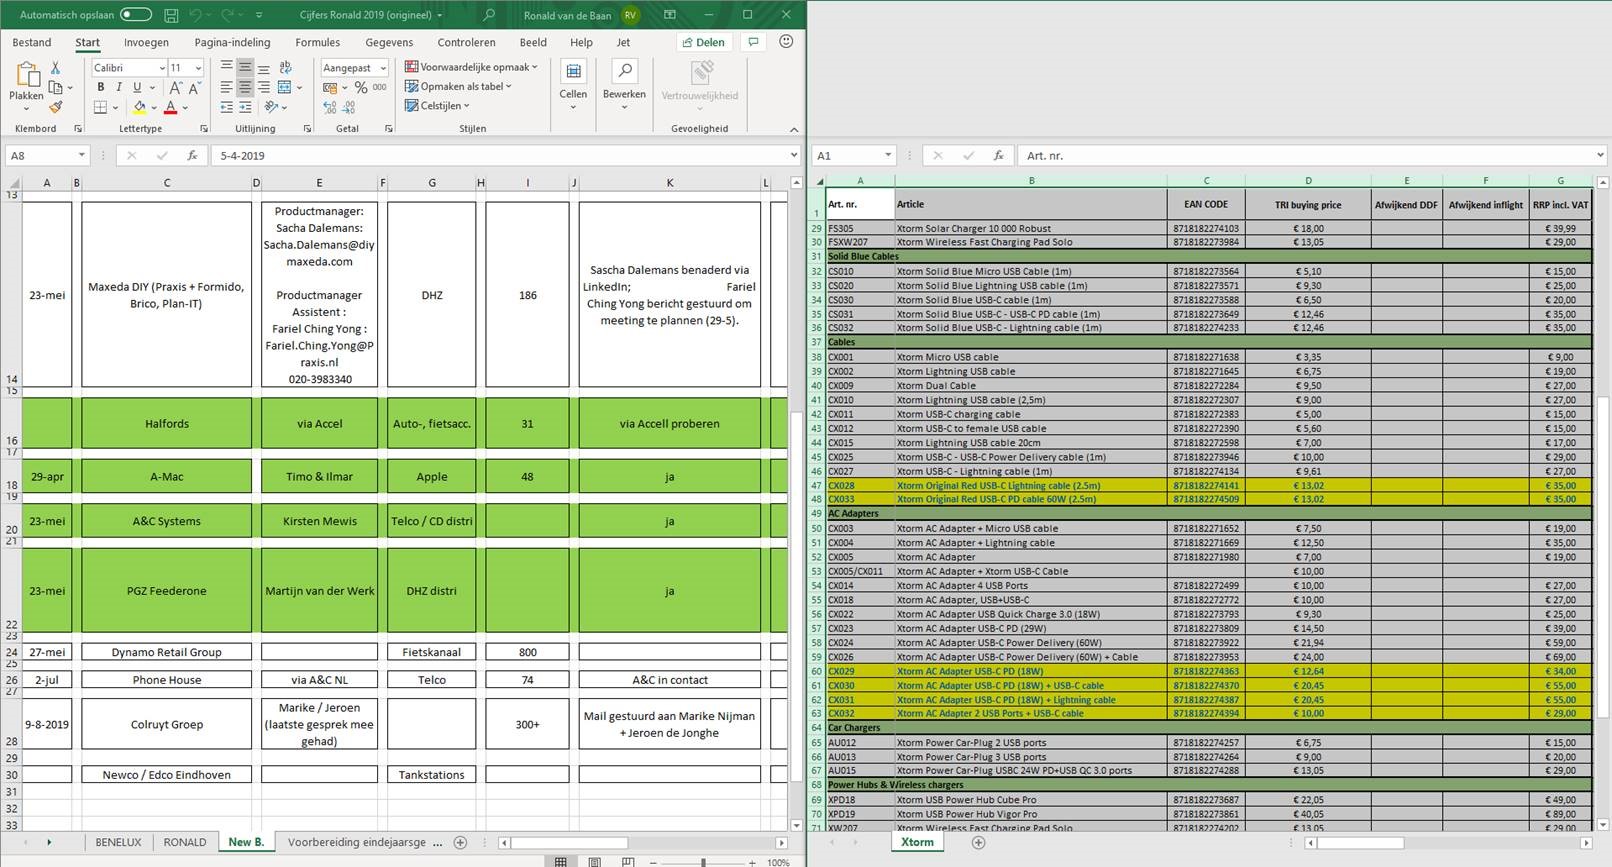The image size is (1612, 867).
Task: Select the BENELUX sheet tab
Action: click(118, 842)
